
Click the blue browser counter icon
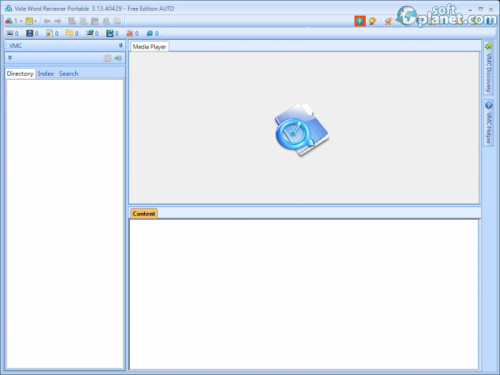tap(150, 33)
